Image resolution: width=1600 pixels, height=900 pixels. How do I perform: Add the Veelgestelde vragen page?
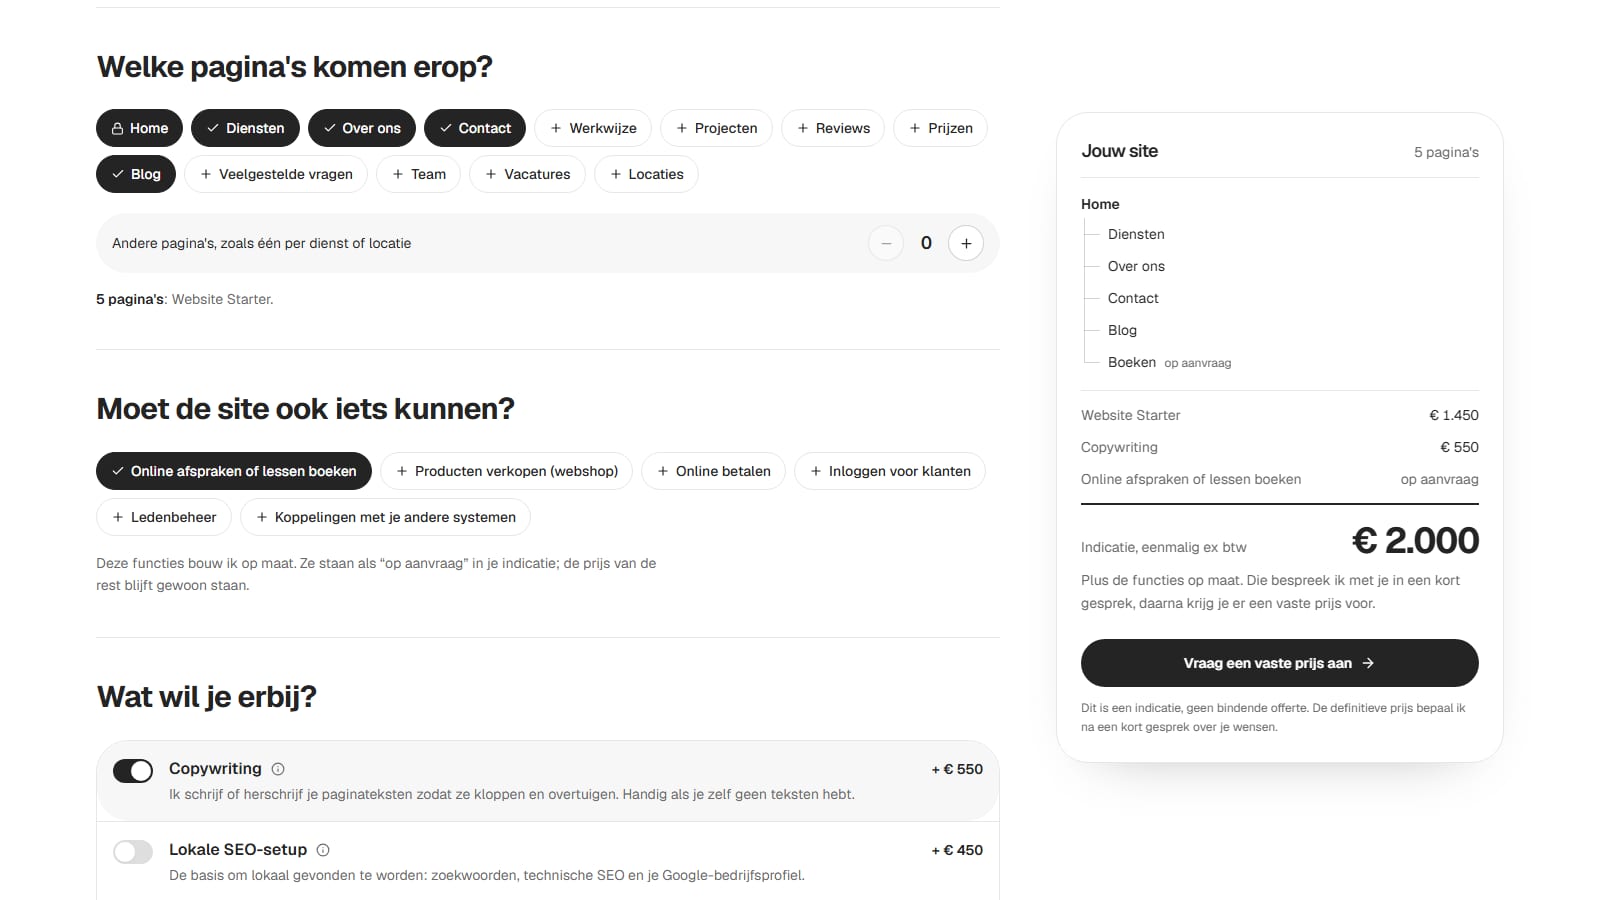click(x=276, y=174)
